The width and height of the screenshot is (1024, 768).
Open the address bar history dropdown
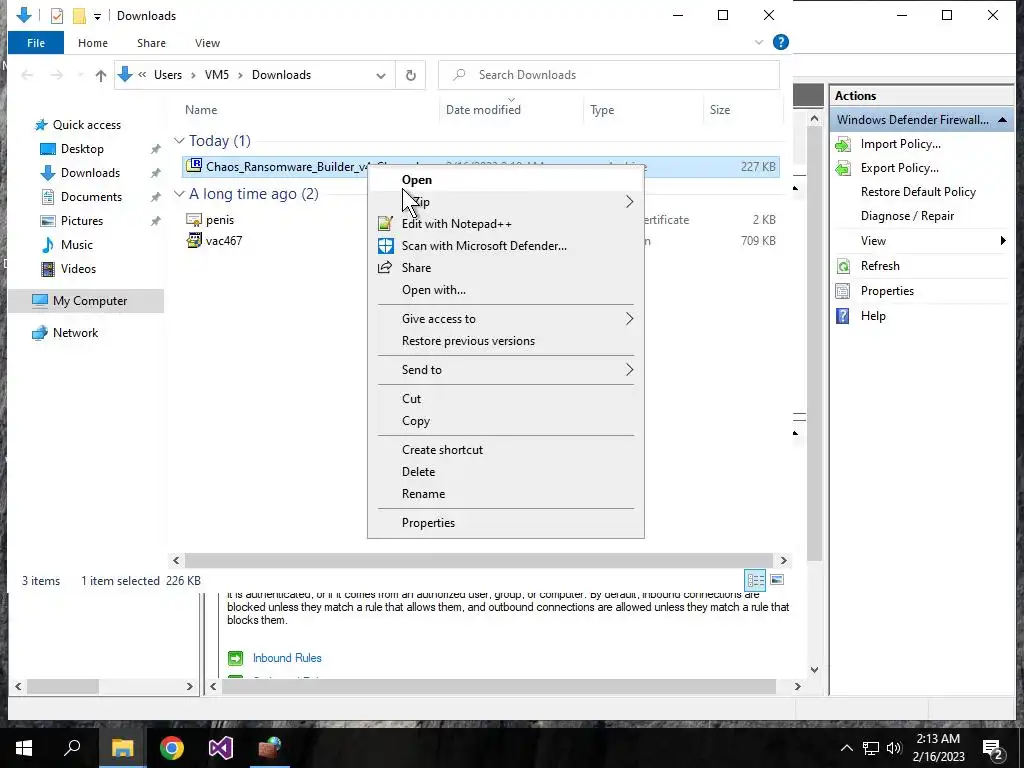pyautogui.click(x=381, y=75)
